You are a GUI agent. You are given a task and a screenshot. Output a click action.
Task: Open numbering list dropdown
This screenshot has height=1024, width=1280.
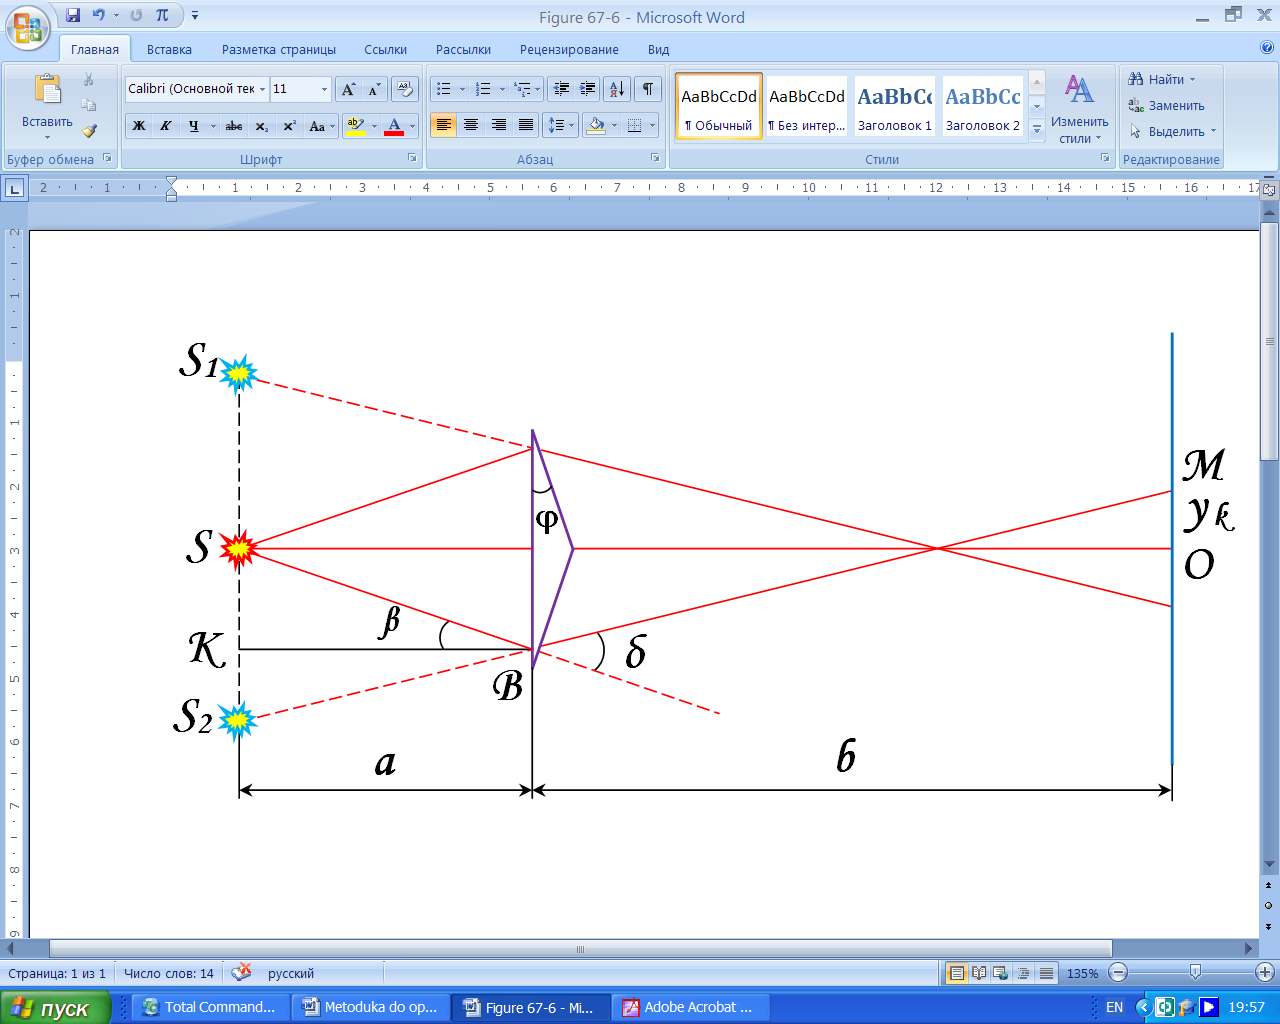pyautogui.click(x=502, y=89)
